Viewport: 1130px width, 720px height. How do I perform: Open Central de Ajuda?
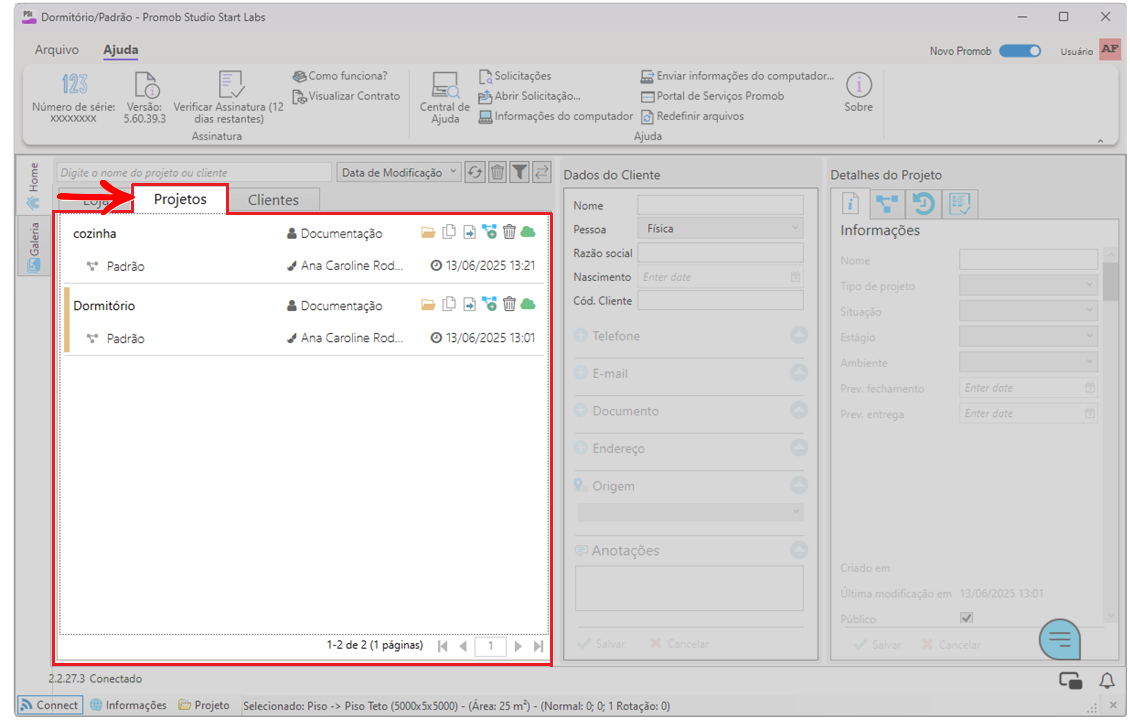445,98
